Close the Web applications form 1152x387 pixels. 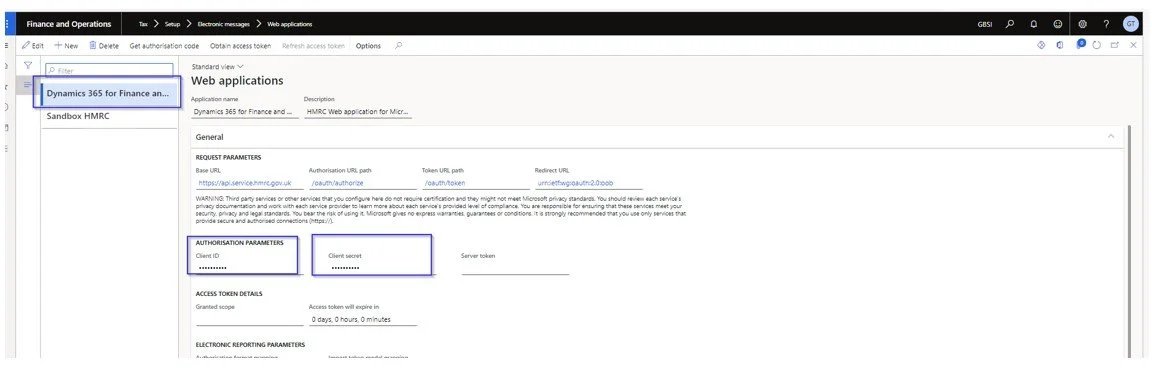tap(1133, 46)
